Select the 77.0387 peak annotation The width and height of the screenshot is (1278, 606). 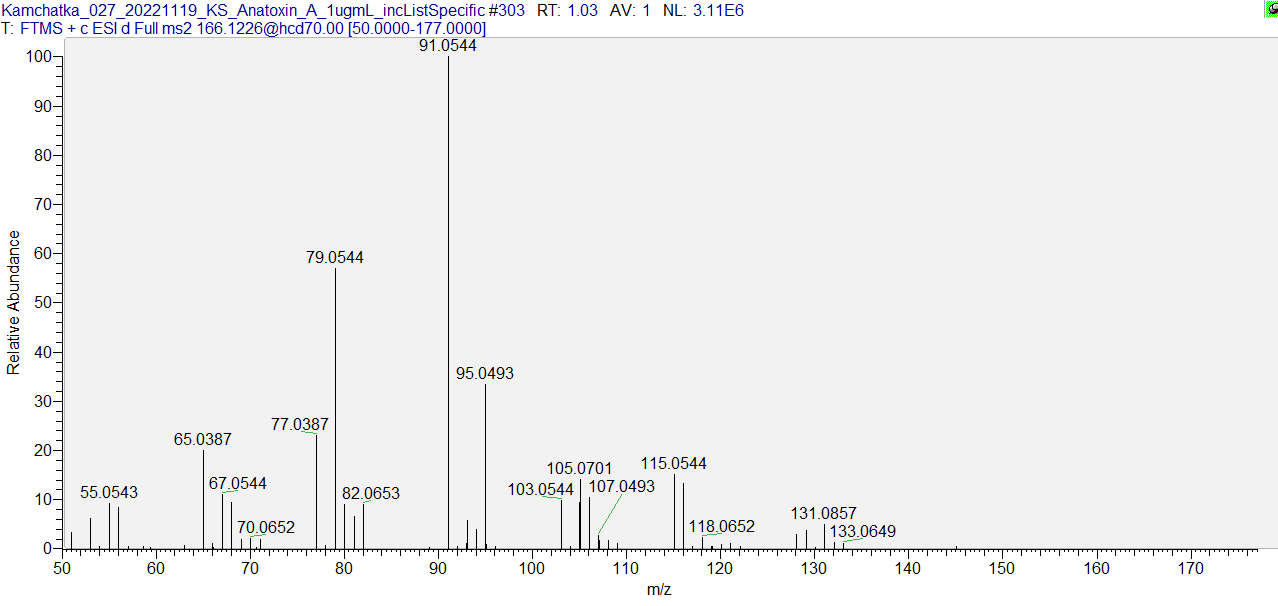pos(300,425)
